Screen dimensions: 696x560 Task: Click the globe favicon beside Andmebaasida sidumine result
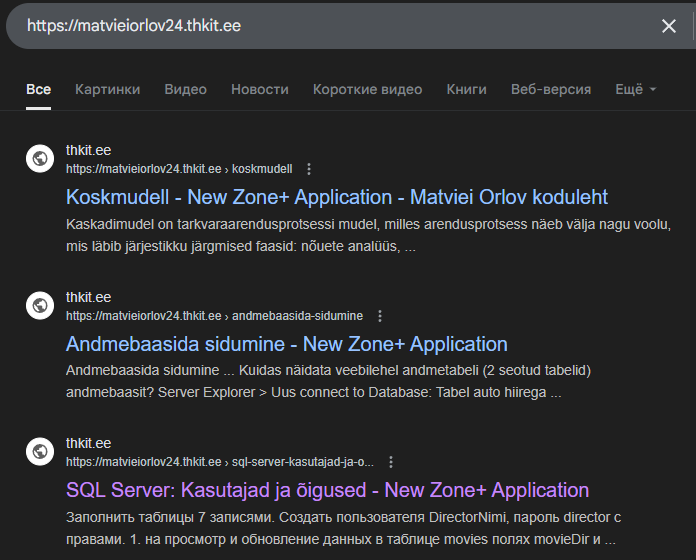click(40, 306)
